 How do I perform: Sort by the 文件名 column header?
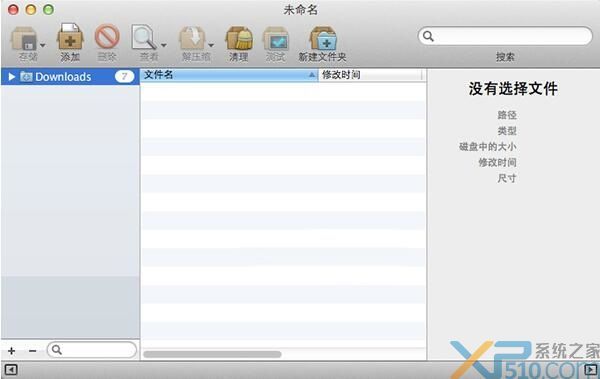point(229,75)
